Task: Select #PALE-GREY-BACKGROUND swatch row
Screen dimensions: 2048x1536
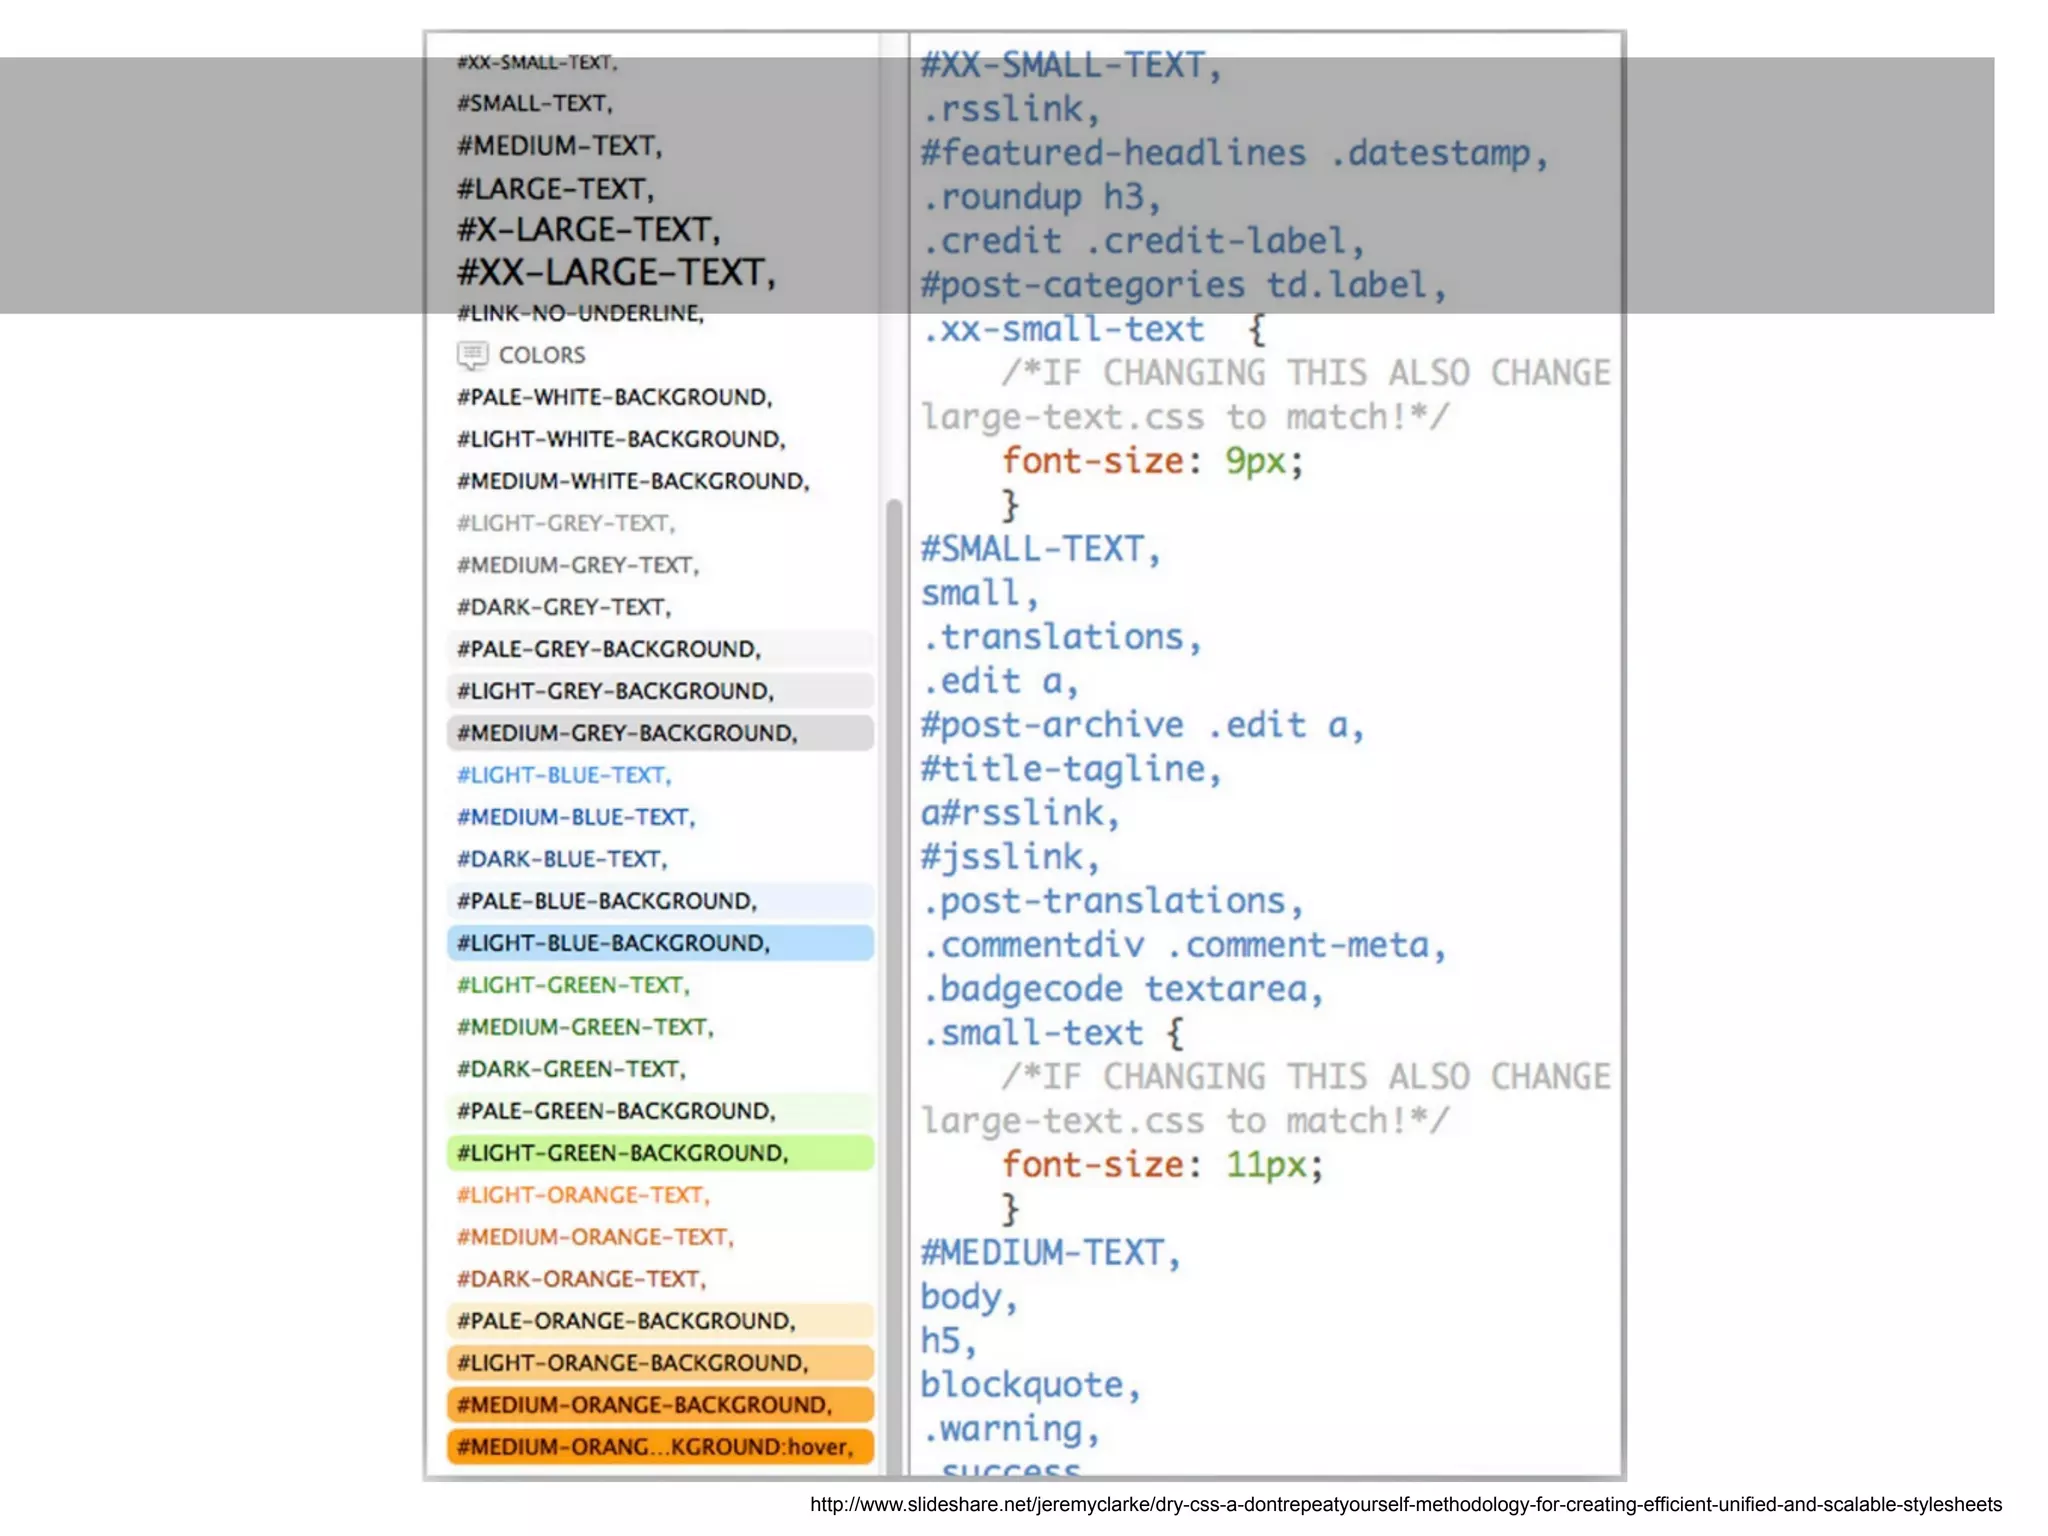Action: click(x=660, y=649)
